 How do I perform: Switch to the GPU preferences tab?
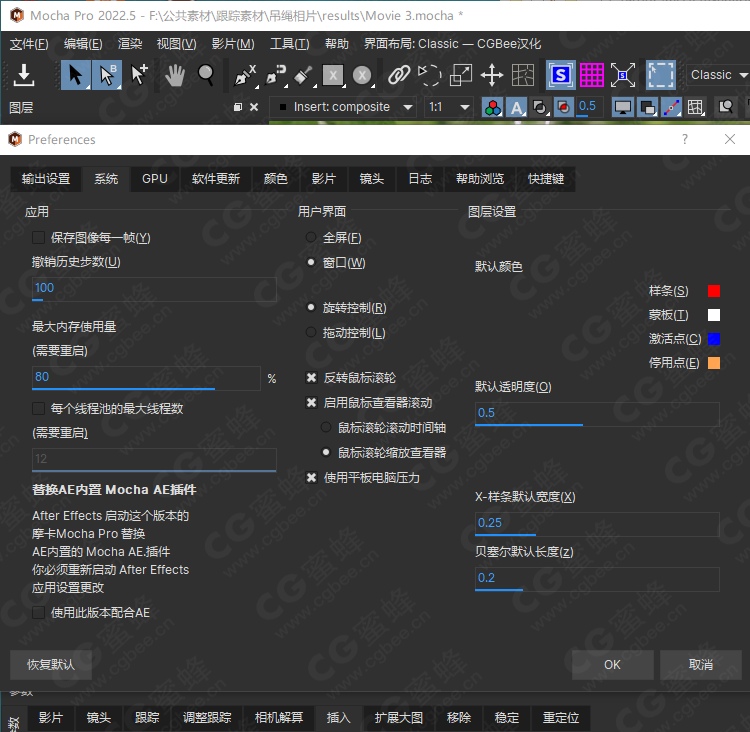click(x=154, y=179)
